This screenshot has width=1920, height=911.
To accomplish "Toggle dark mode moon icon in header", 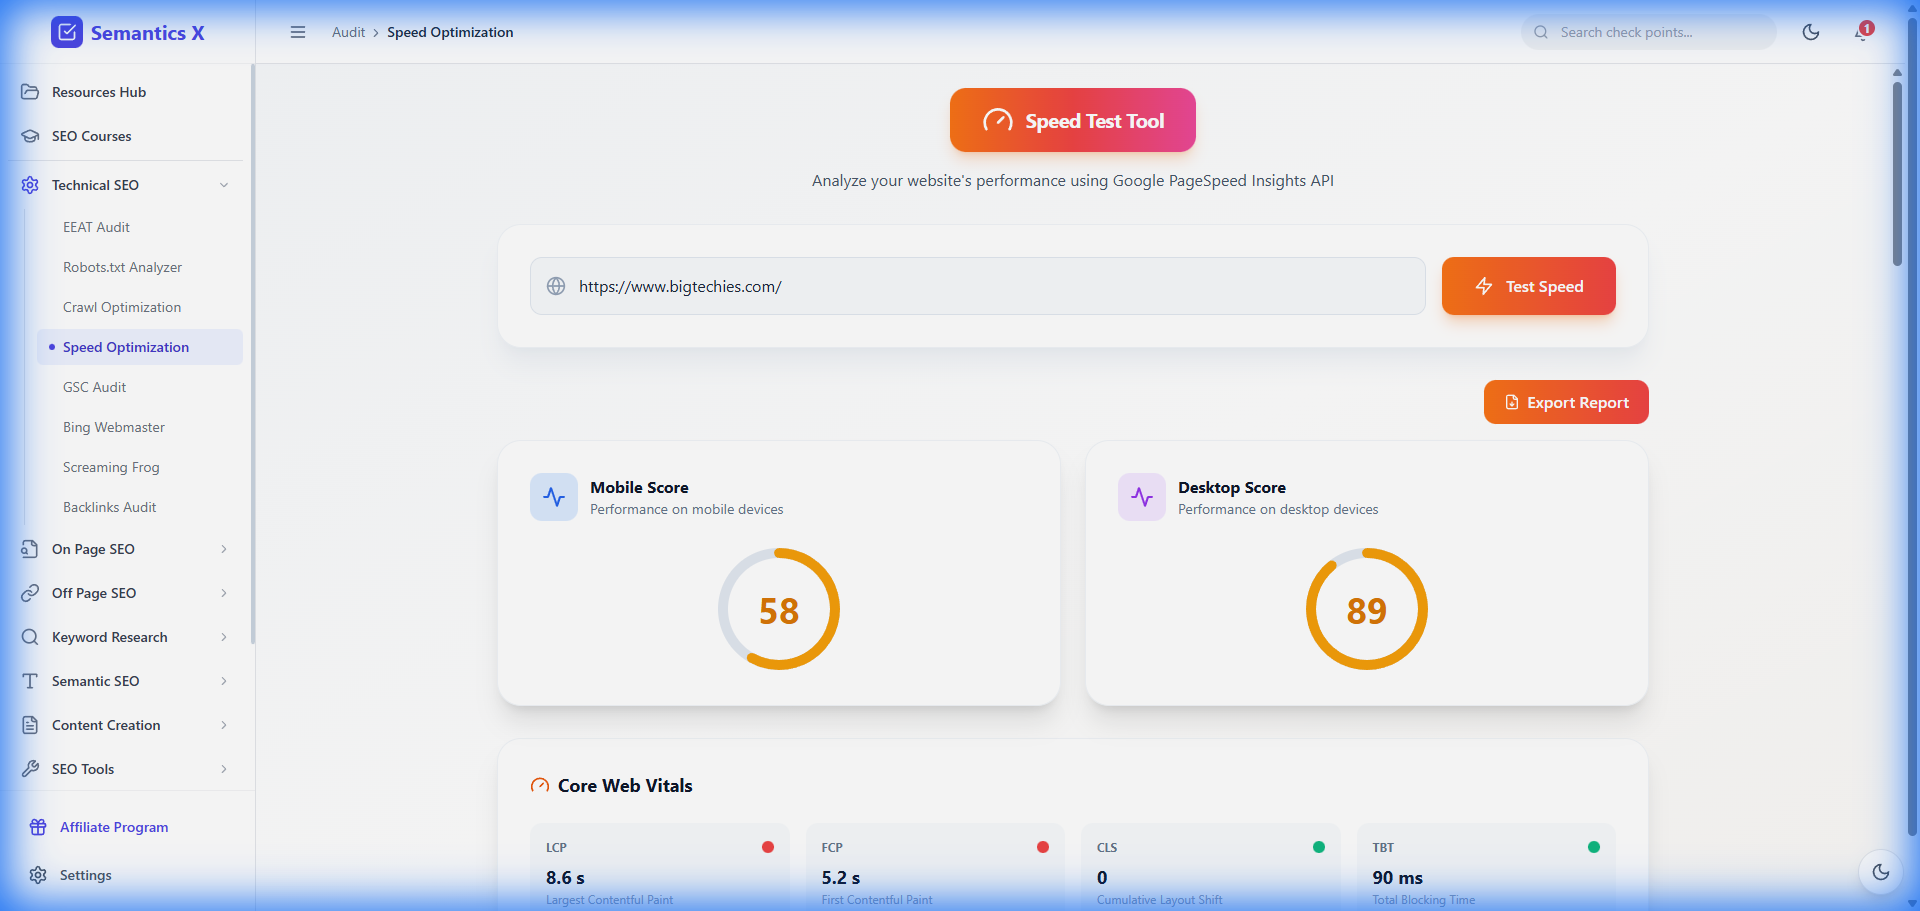I will tap(1811, 32).
